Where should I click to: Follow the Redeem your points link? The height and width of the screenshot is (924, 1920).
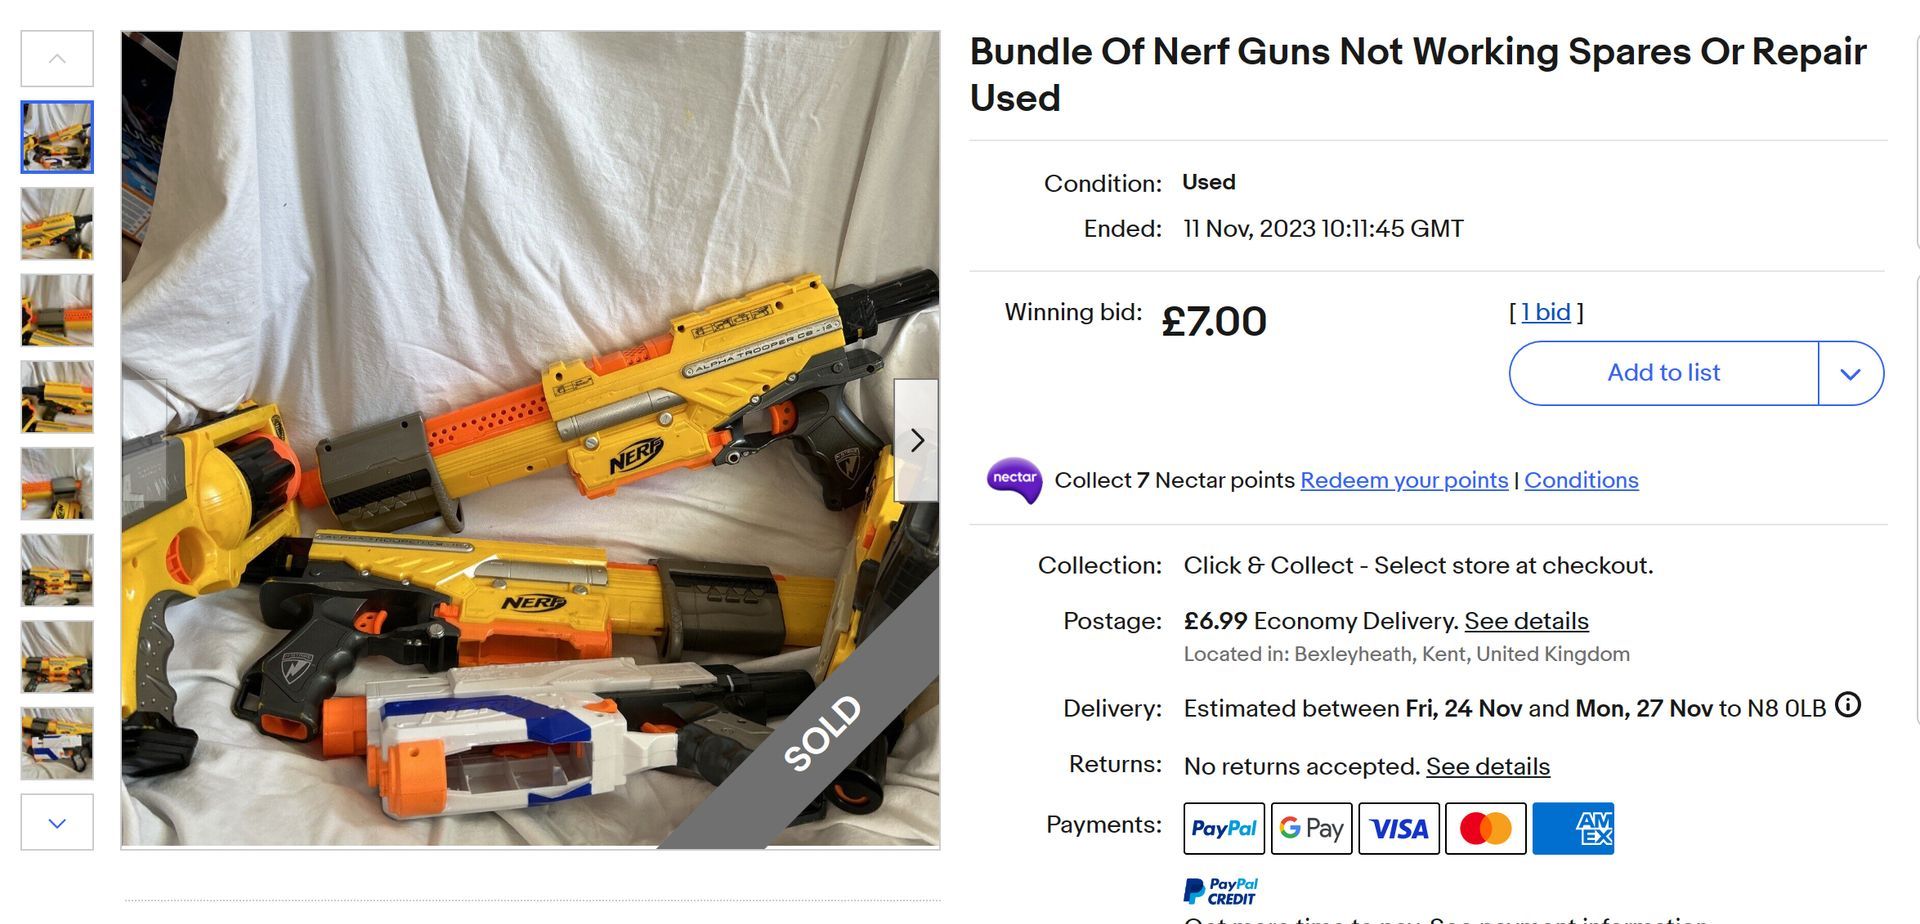[x=1403, y=480]
